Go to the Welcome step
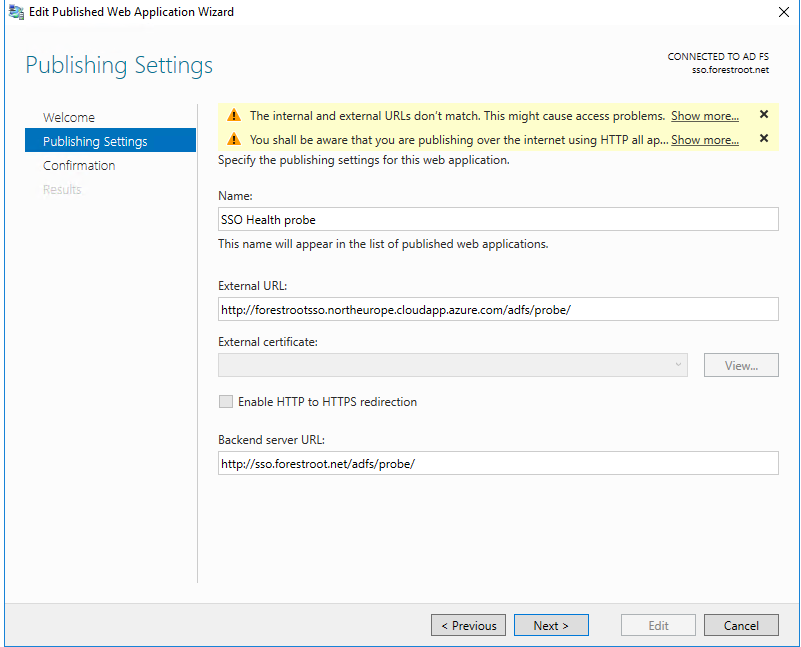Image resolution: width=801 pixels, height=647 pixels. (69, 117)
